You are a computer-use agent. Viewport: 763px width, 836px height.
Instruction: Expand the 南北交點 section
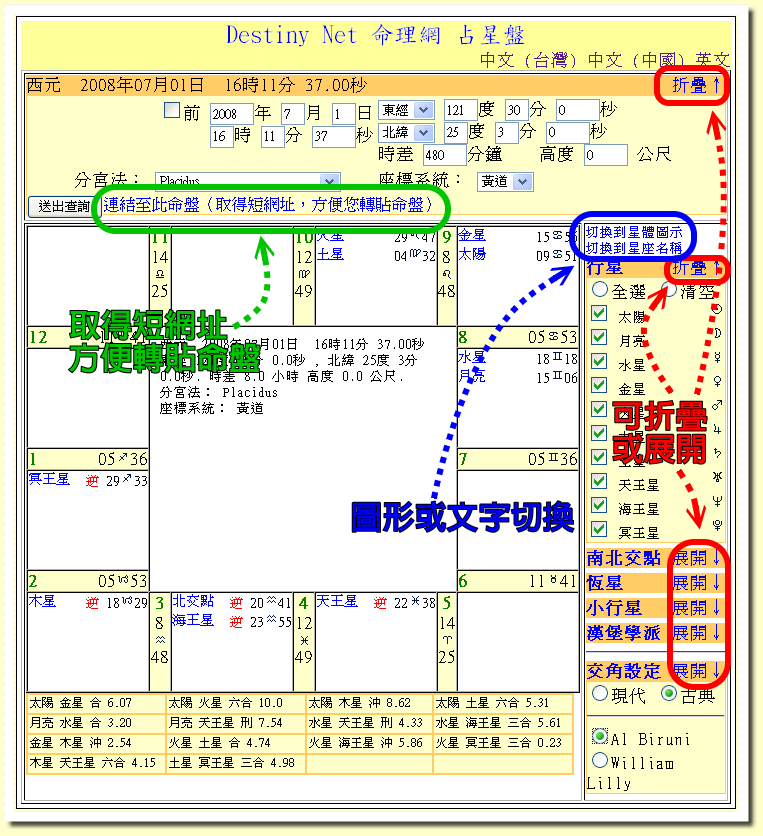pos(696,558)
